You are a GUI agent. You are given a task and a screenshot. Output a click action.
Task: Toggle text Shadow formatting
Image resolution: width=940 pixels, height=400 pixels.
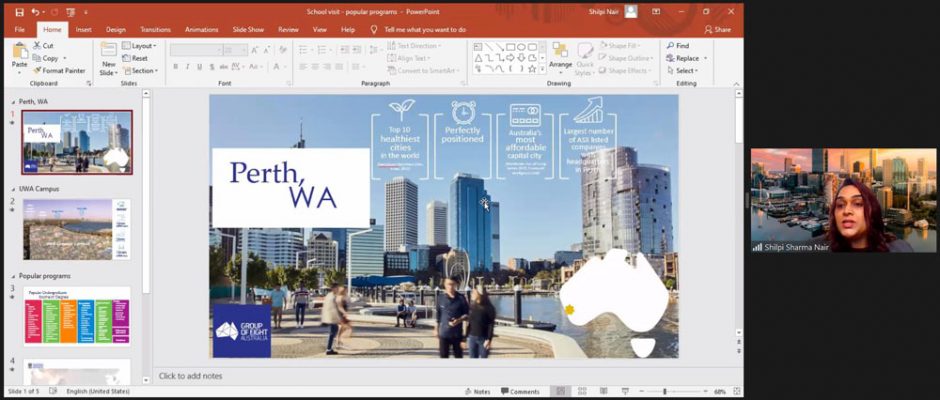pos(212,67)
